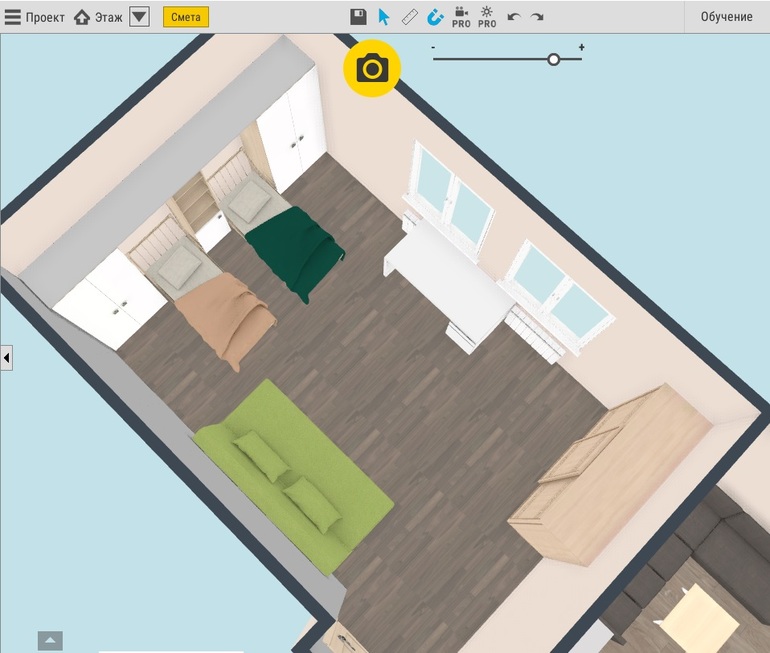This screenshot has width=770, height=653.
Task: Open the Проект hamburger menu
Action: tap(35, 17)
